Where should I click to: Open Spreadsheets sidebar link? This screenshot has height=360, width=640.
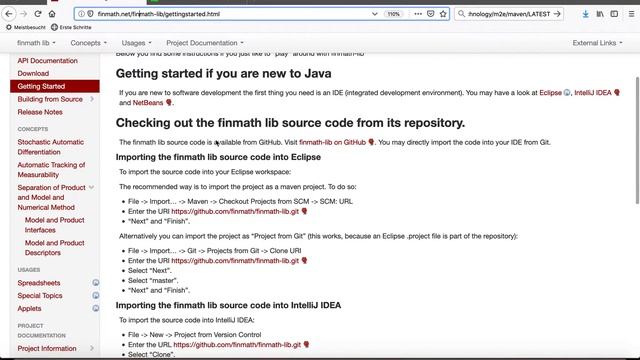coord(39,283)
